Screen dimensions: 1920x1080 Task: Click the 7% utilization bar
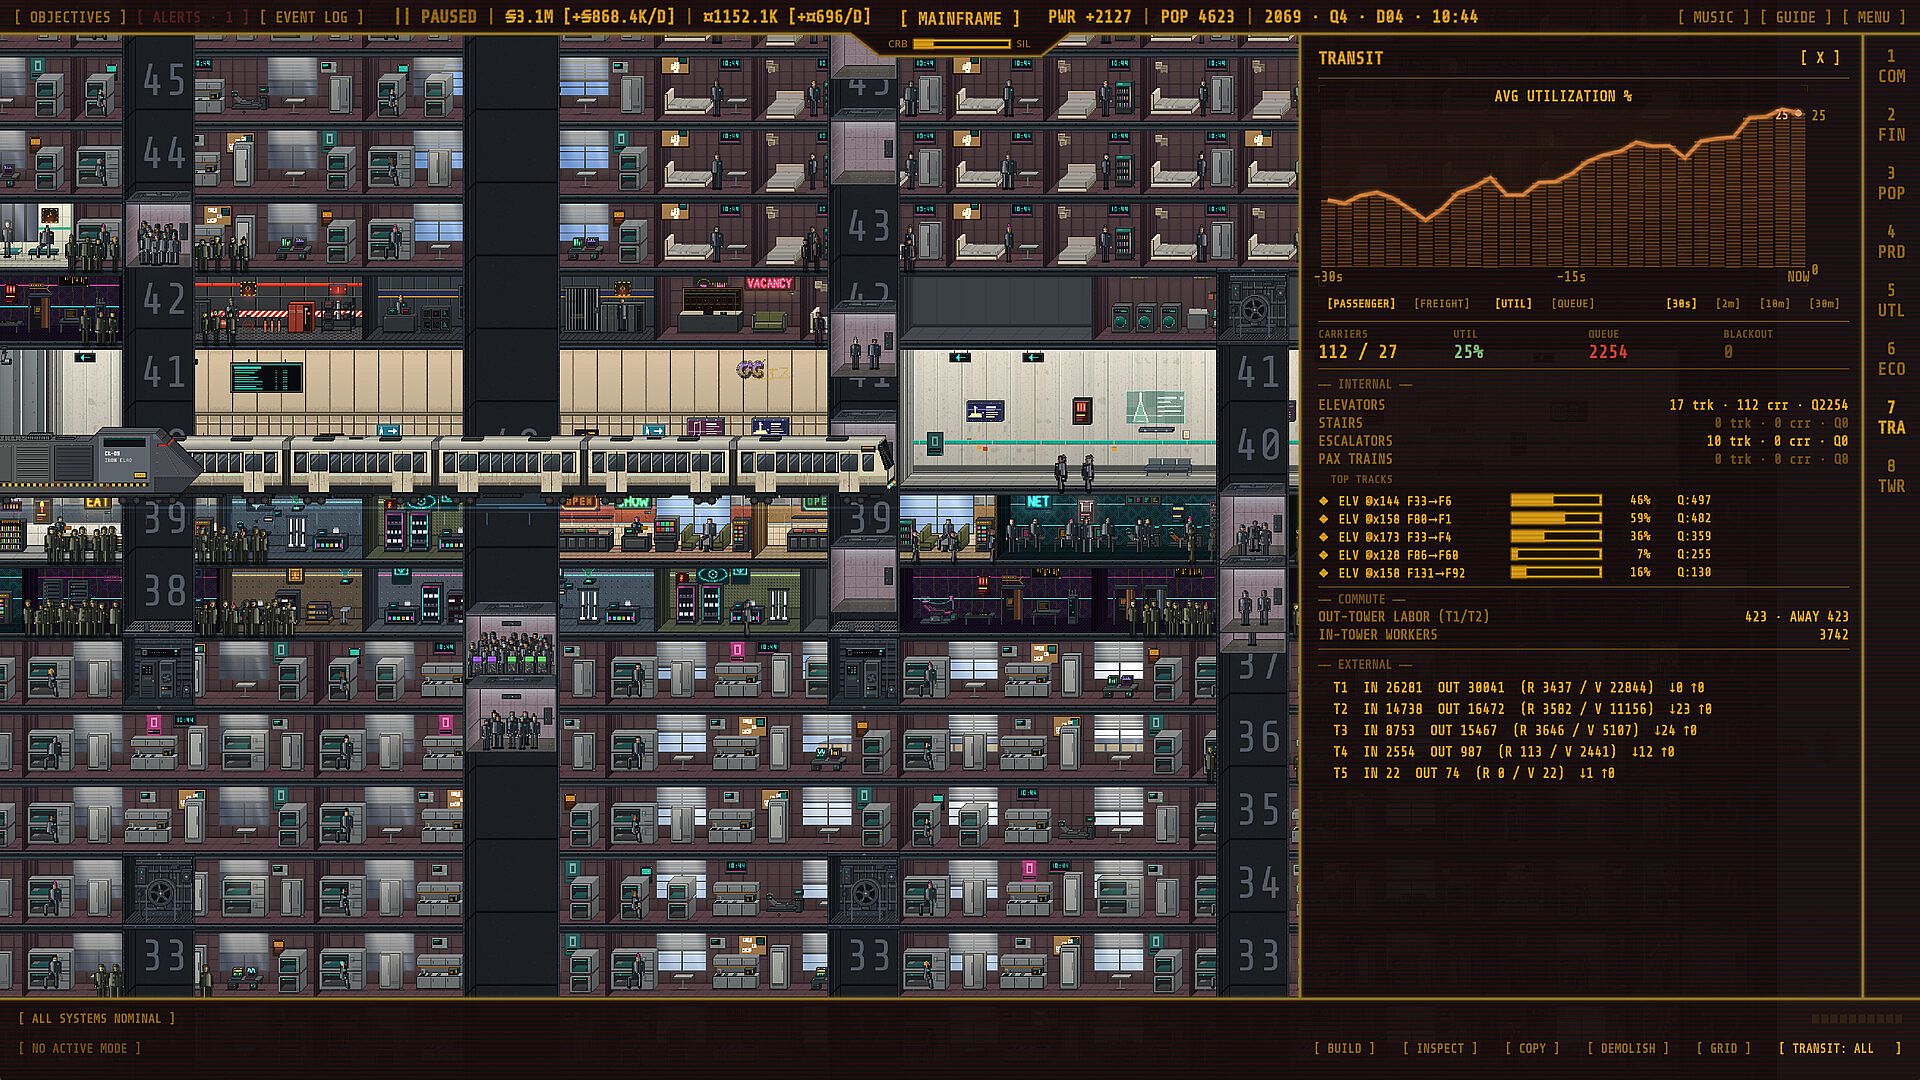[1556, 554]
